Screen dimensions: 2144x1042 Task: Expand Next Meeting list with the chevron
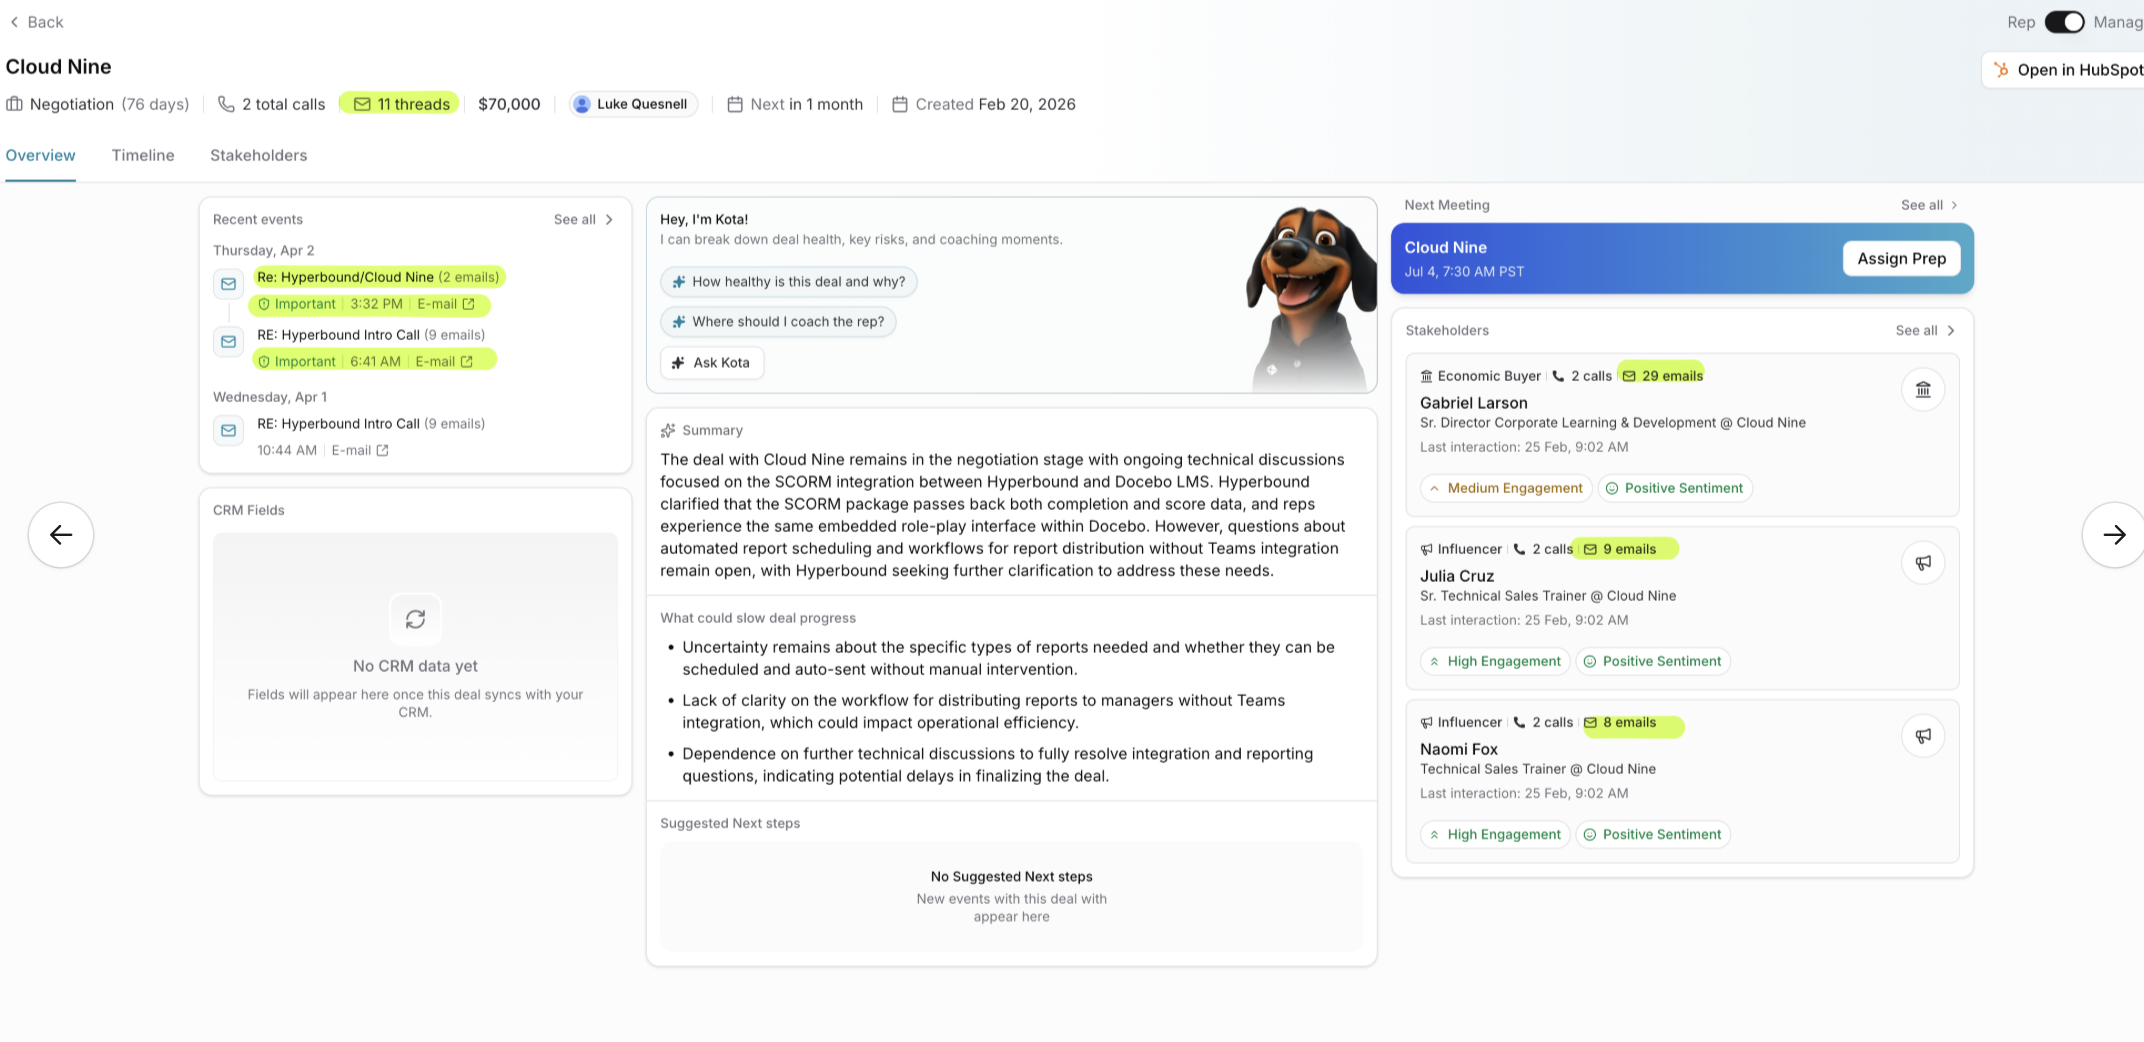point(1955,205)
